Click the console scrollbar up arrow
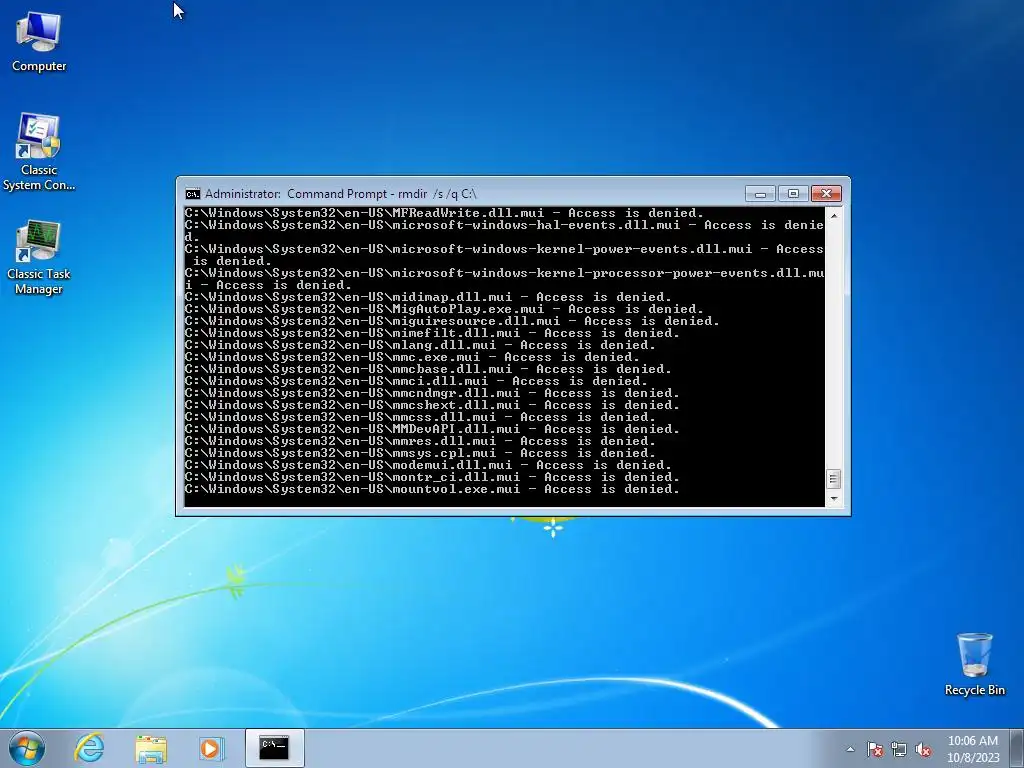The image size is (1024, 768). pyautogui.click(x=833, y=215)
